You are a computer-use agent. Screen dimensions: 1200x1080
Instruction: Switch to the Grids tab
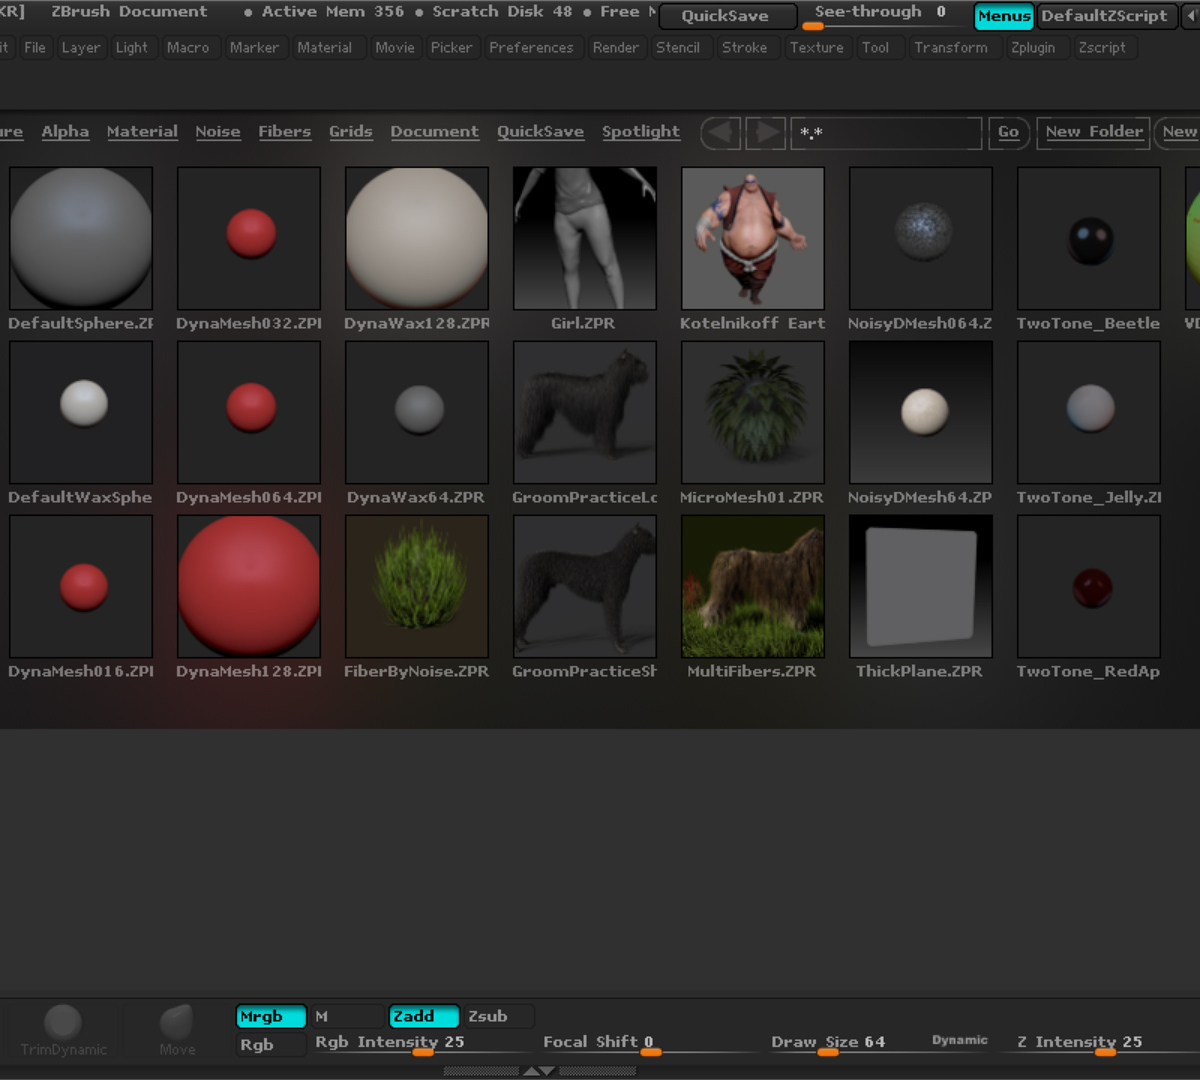[351, 132]
